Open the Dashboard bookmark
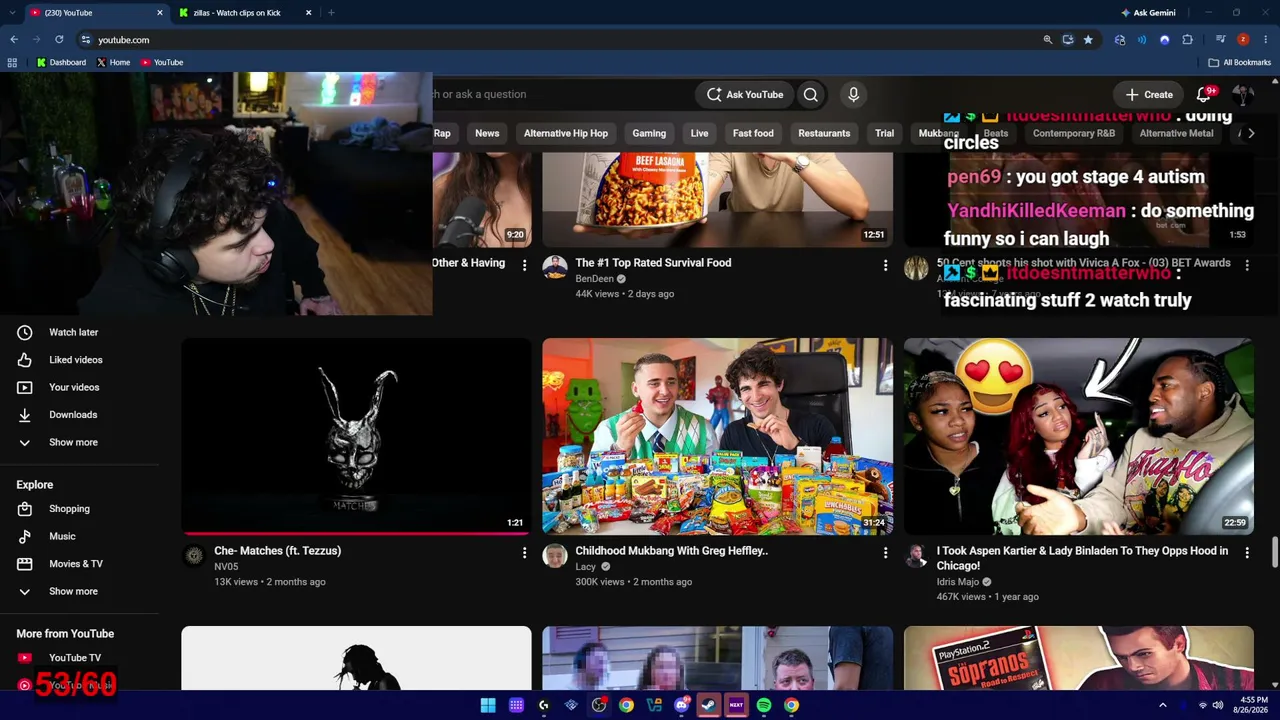This screenshot has height=720, width=1280. [61, 62]
